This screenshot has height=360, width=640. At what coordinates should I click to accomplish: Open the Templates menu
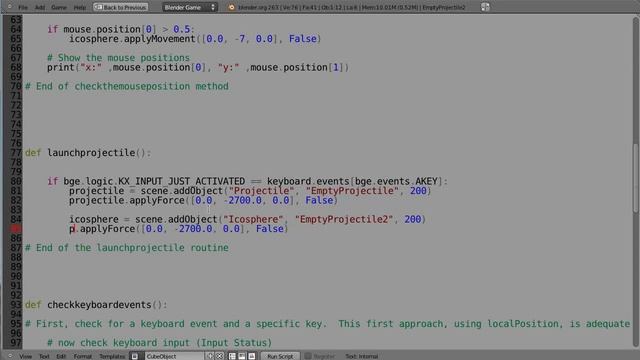click(x=112, y=356)
